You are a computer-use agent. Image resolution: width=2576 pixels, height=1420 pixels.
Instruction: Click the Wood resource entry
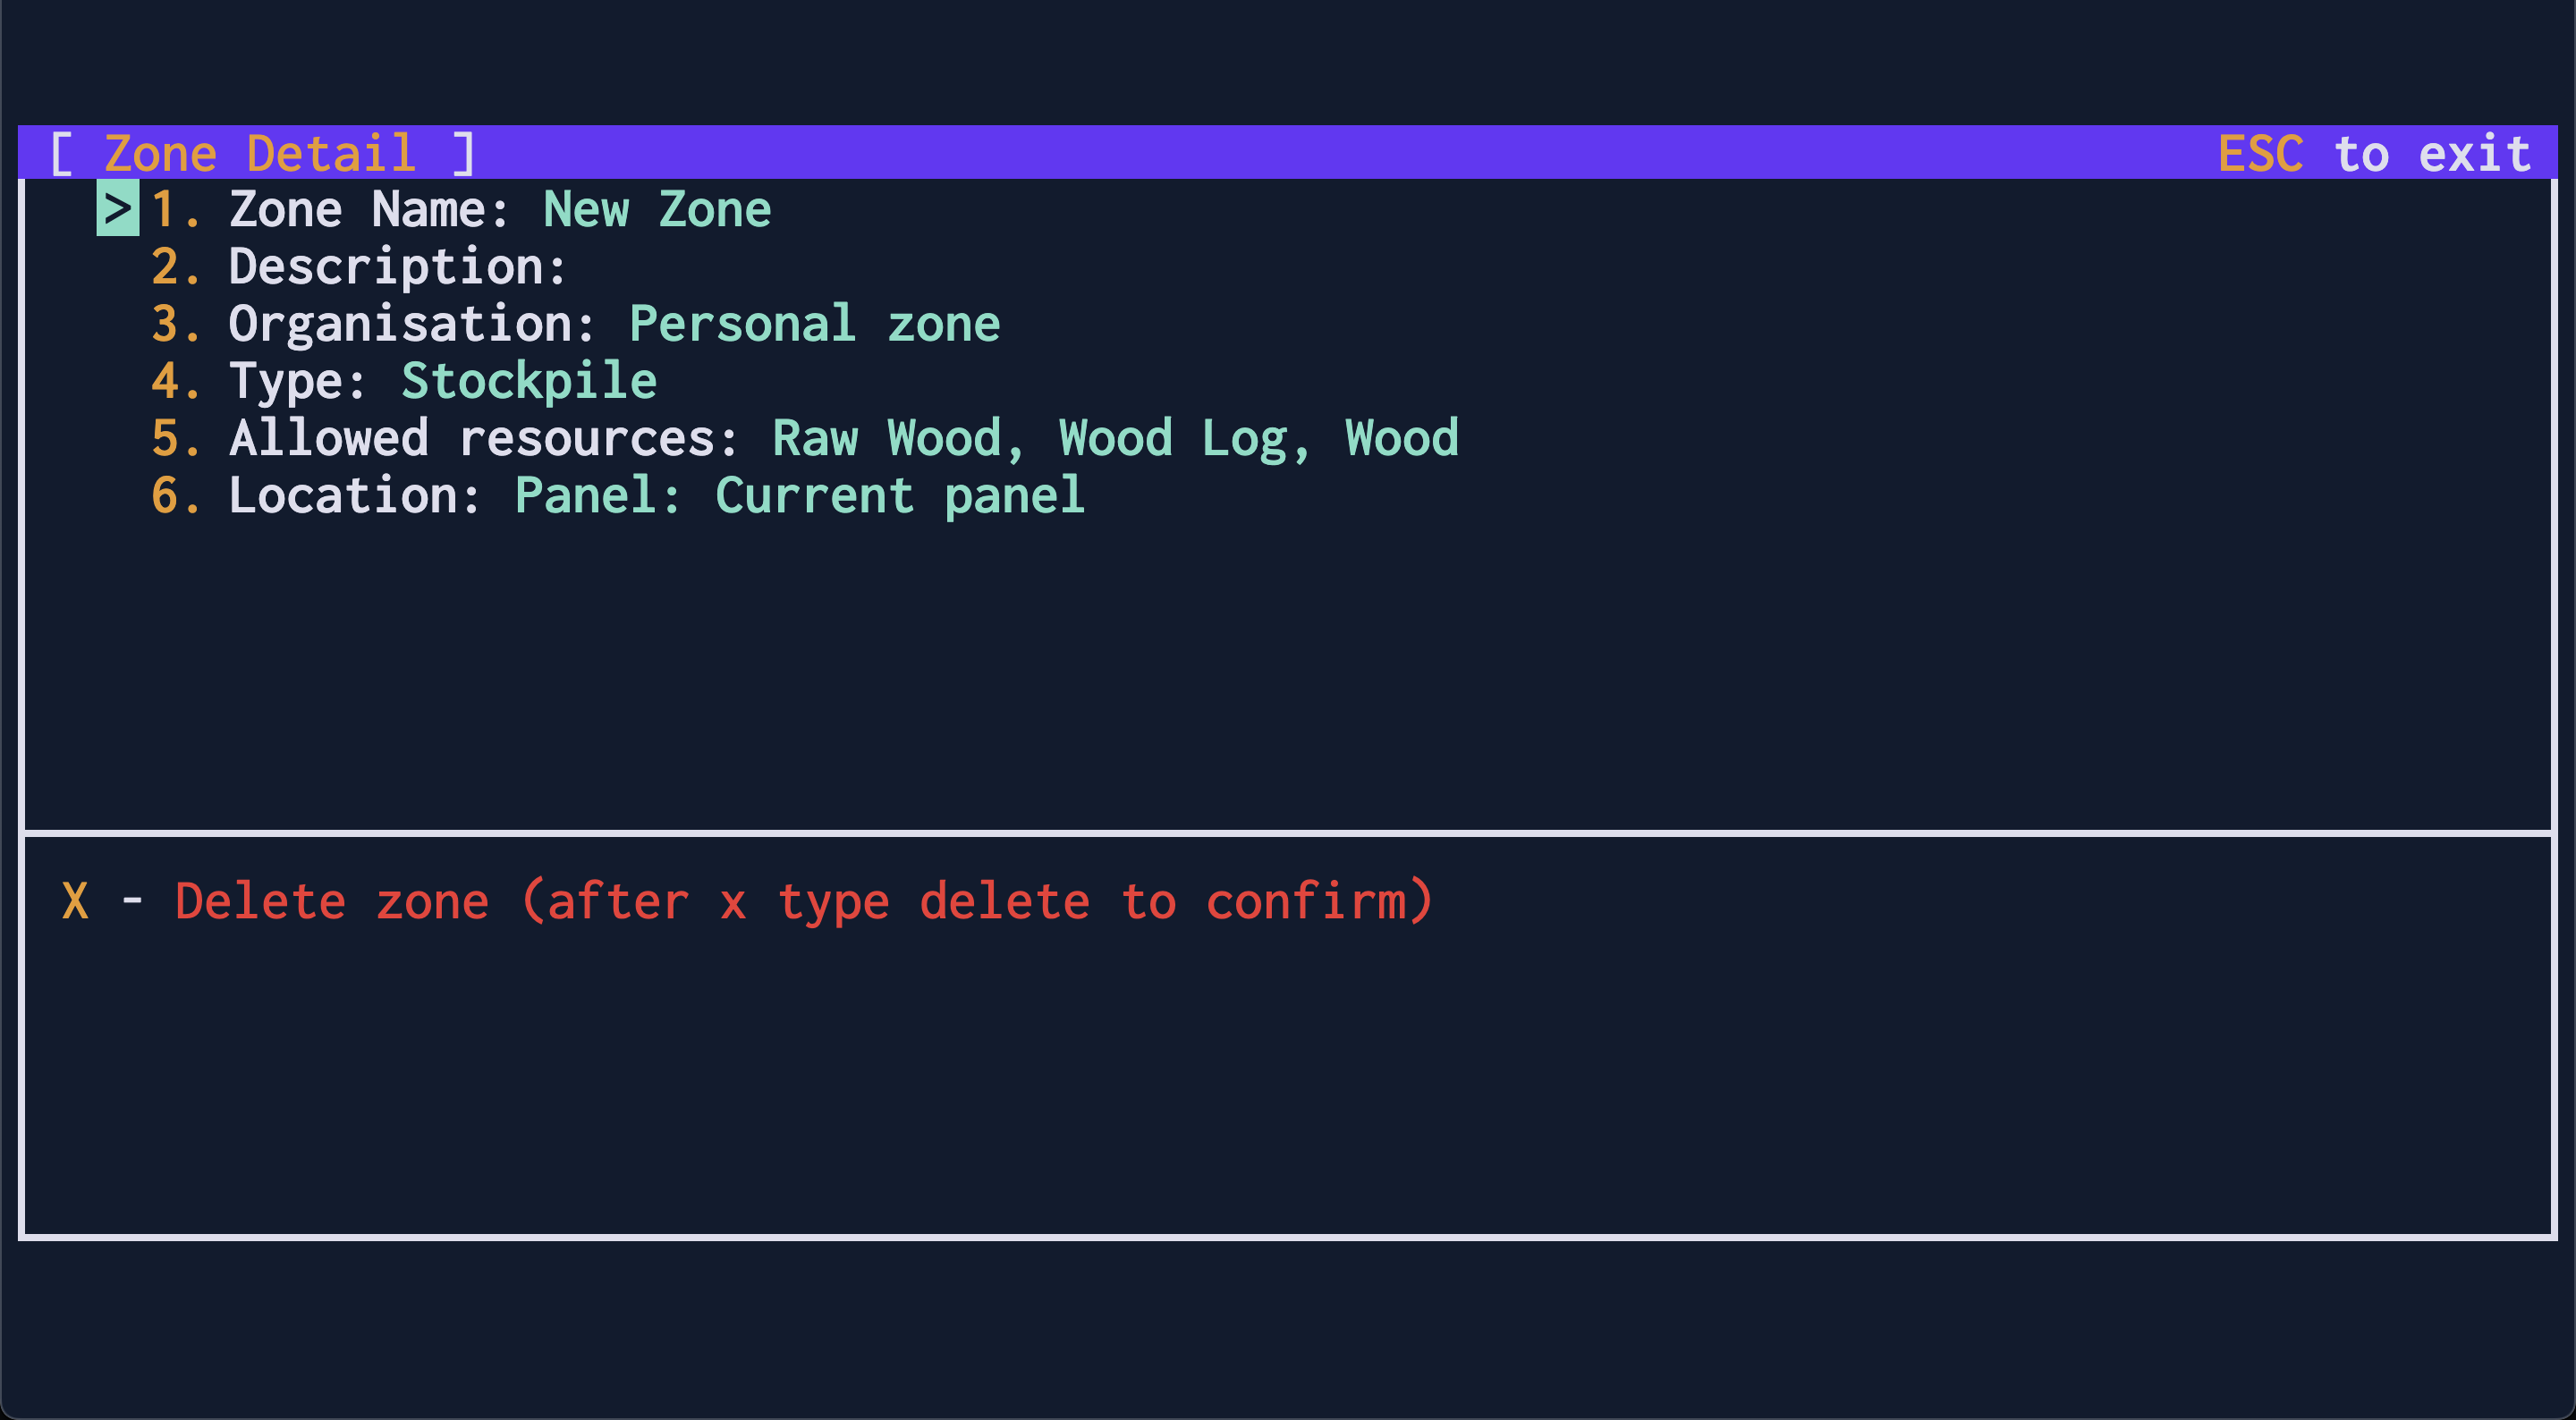pos(1400,437)
